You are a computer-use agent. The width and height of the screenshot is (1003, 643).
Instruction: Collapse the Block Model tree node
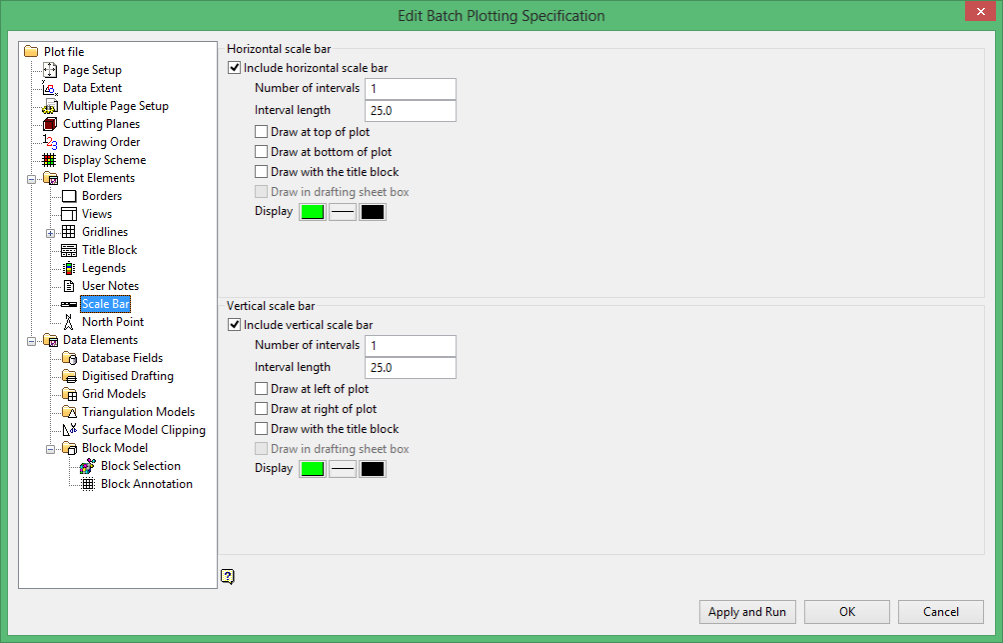(51, 449)
